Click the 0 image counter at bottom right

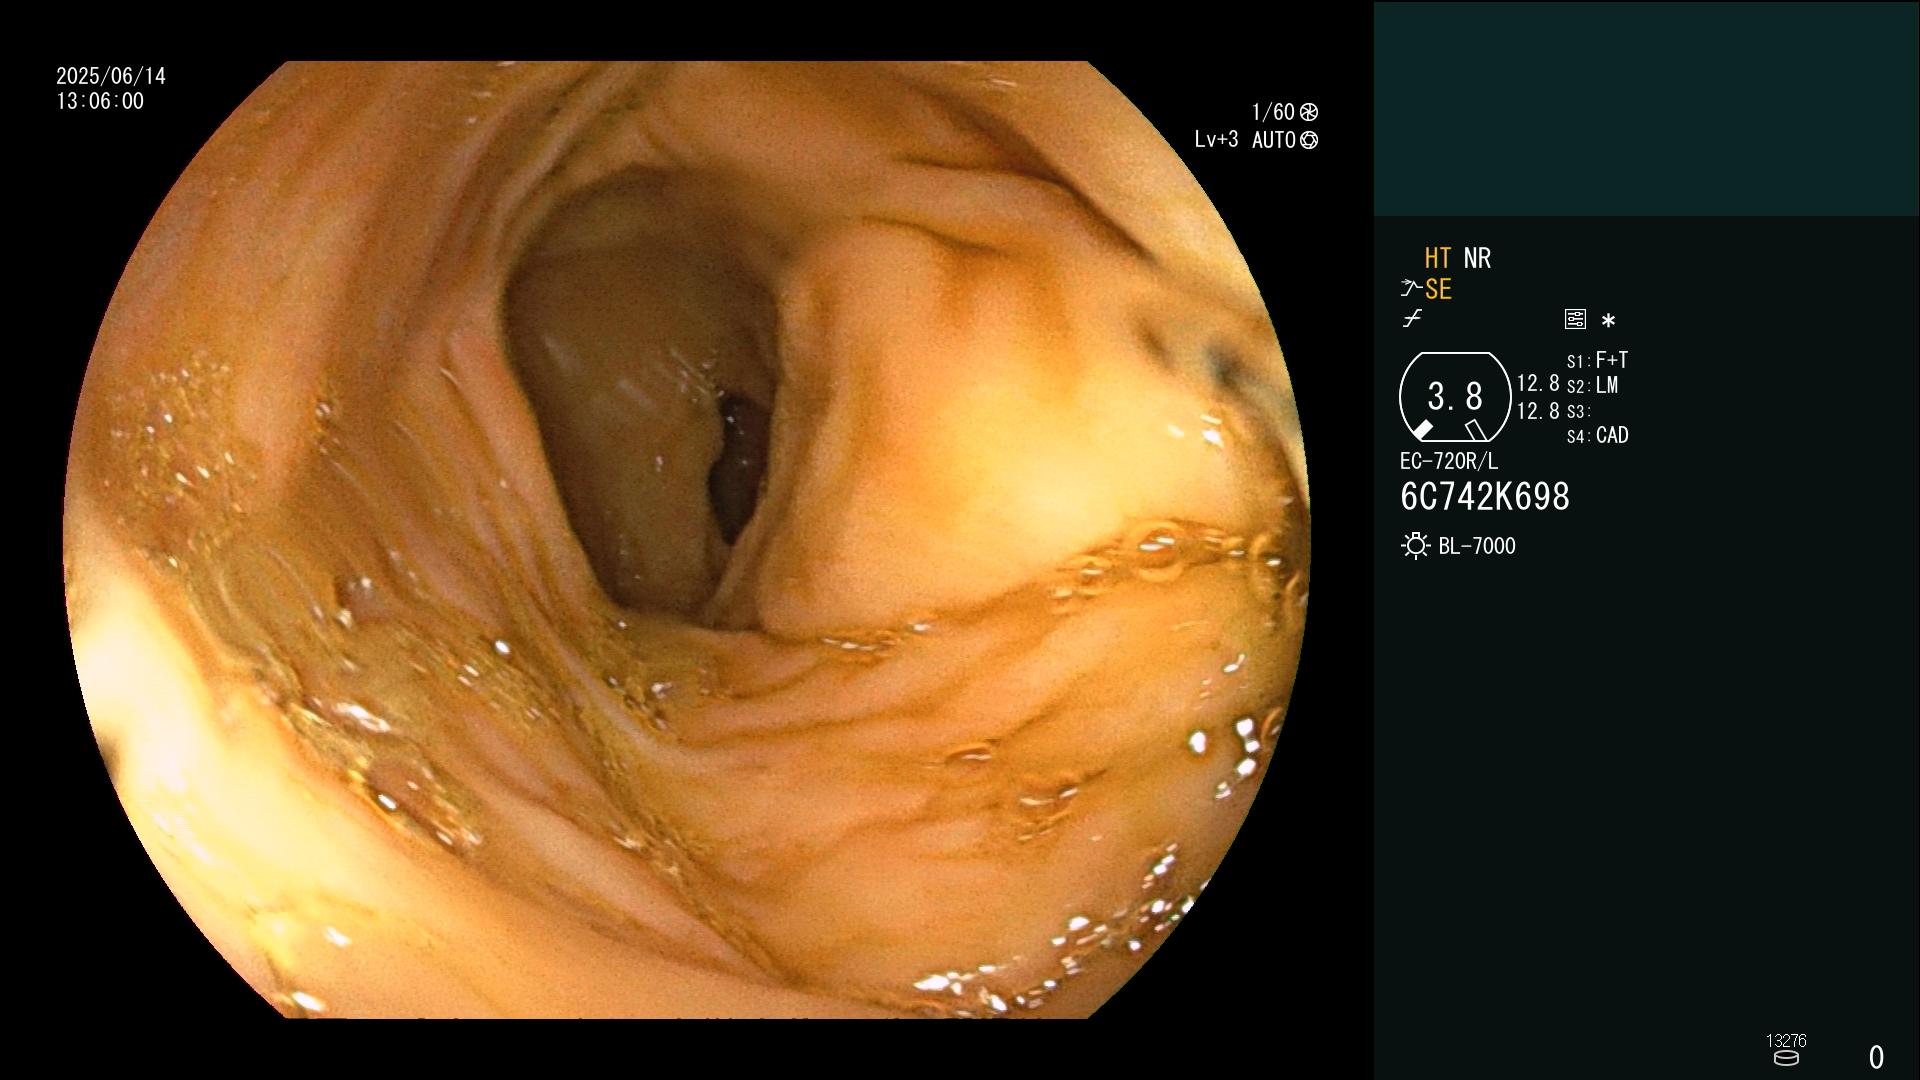point(1876,1057)
